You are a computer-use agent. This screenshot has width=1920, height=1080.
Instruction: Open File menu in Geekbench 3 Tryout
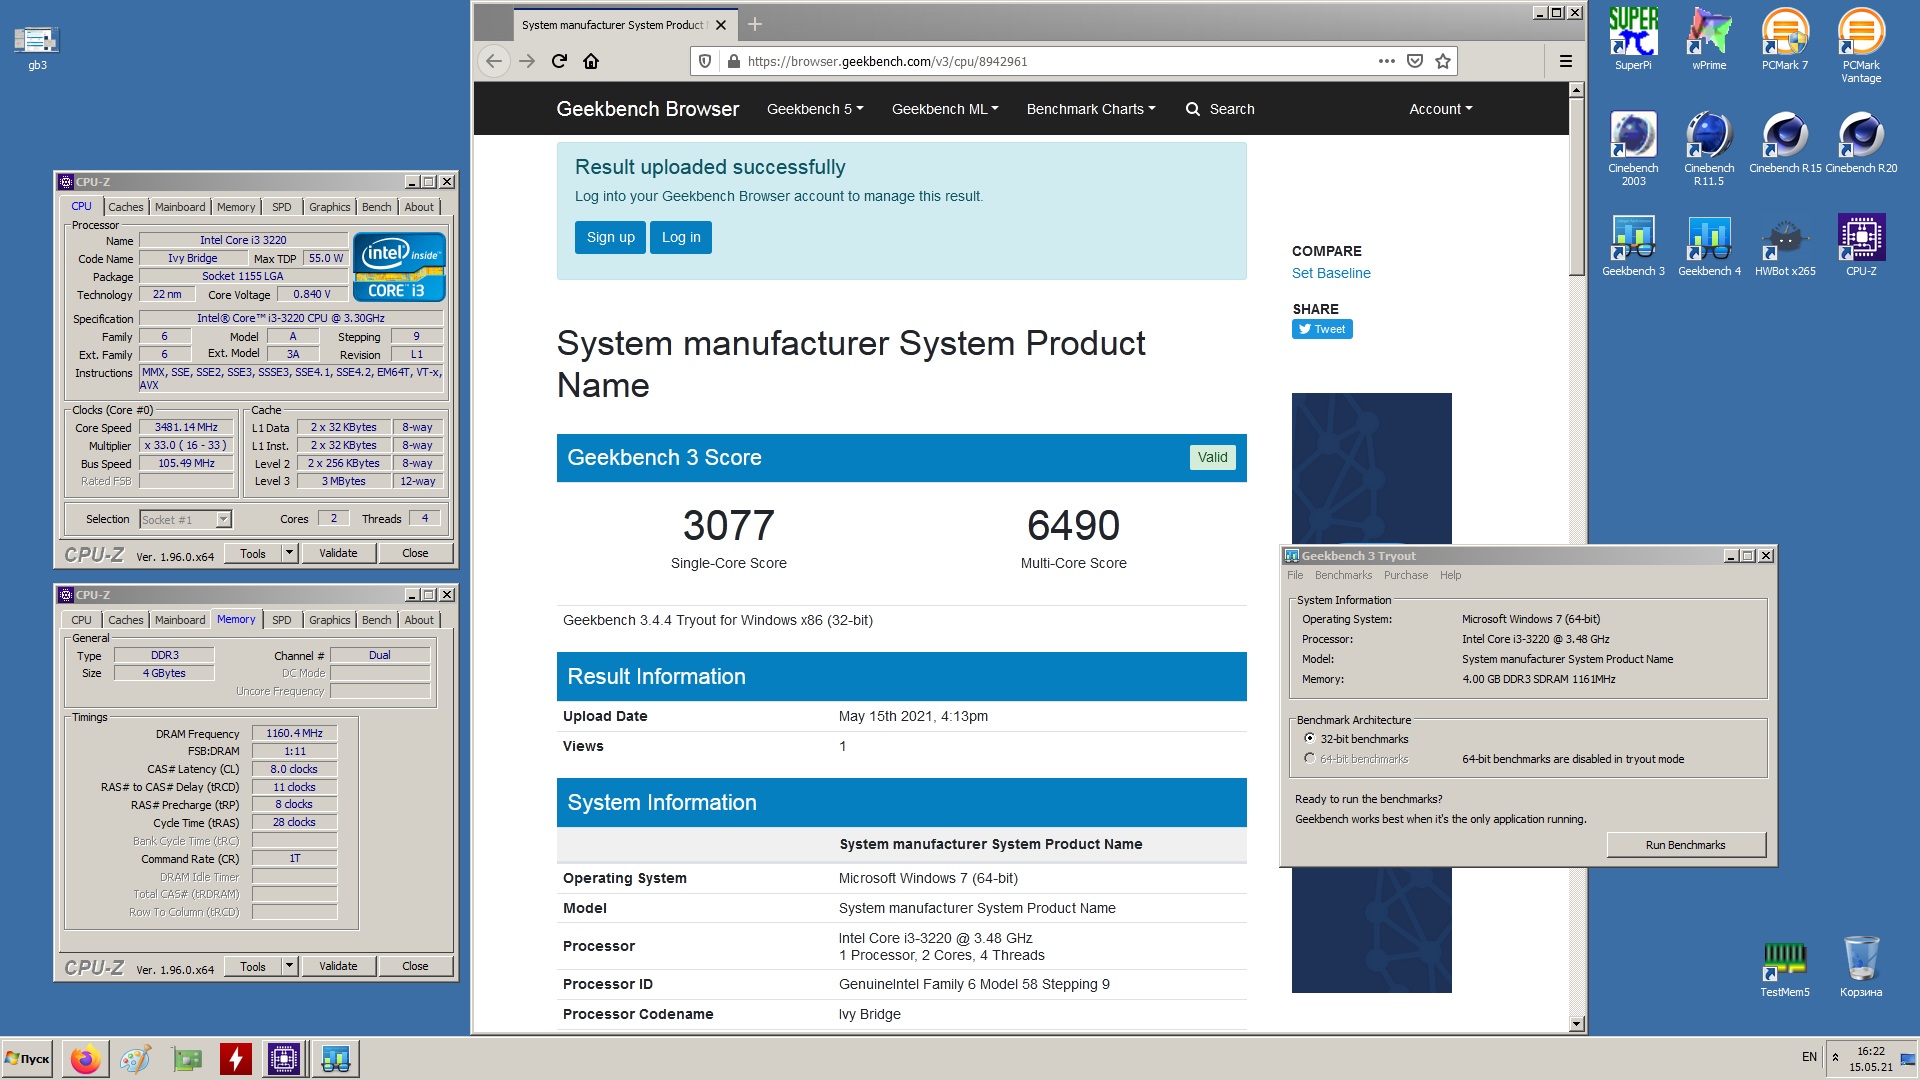[1295, 575]
